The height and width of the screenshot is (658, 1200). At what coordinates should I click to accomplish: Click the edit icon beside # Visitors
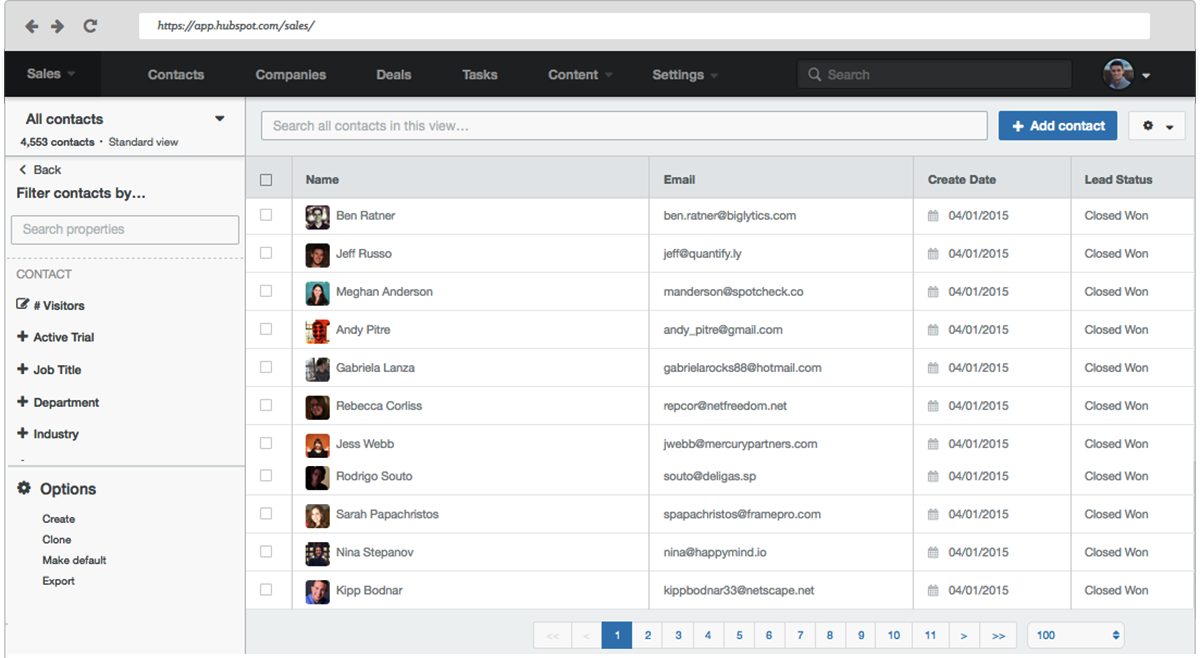[x=23, y=305]
